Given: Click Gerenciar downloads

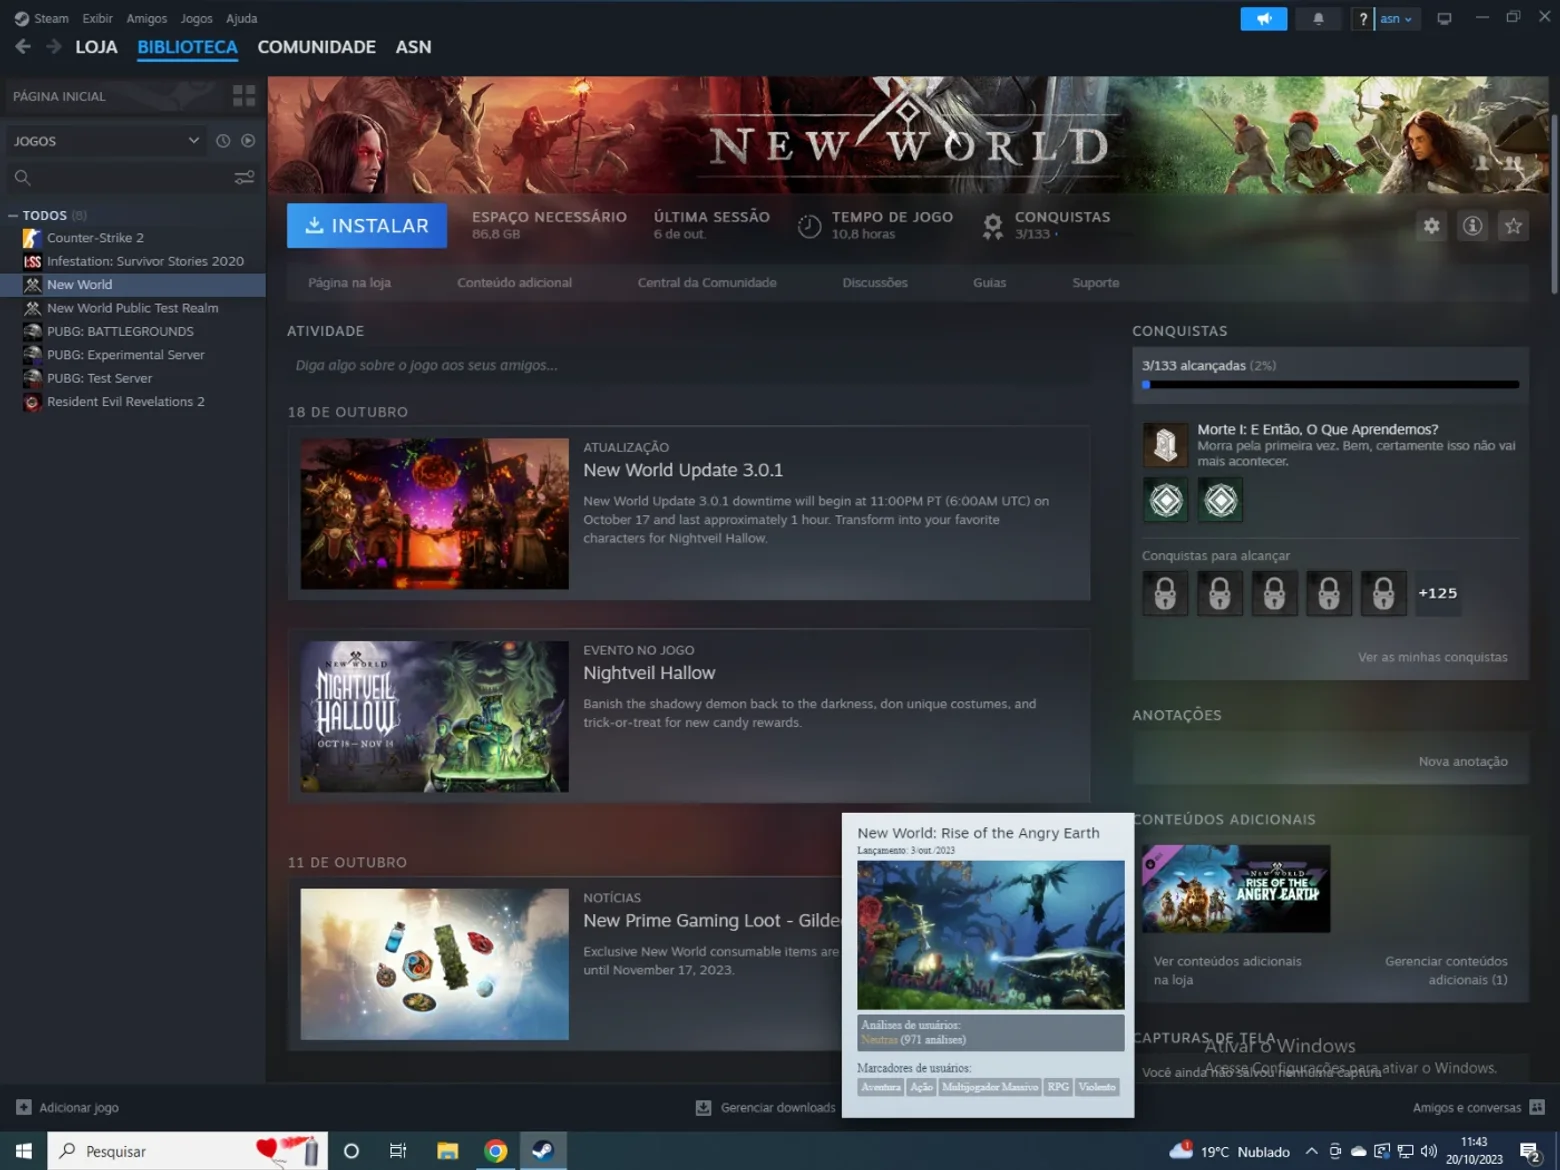Looking at the screenshot, I should click(x=767, y=1107).
